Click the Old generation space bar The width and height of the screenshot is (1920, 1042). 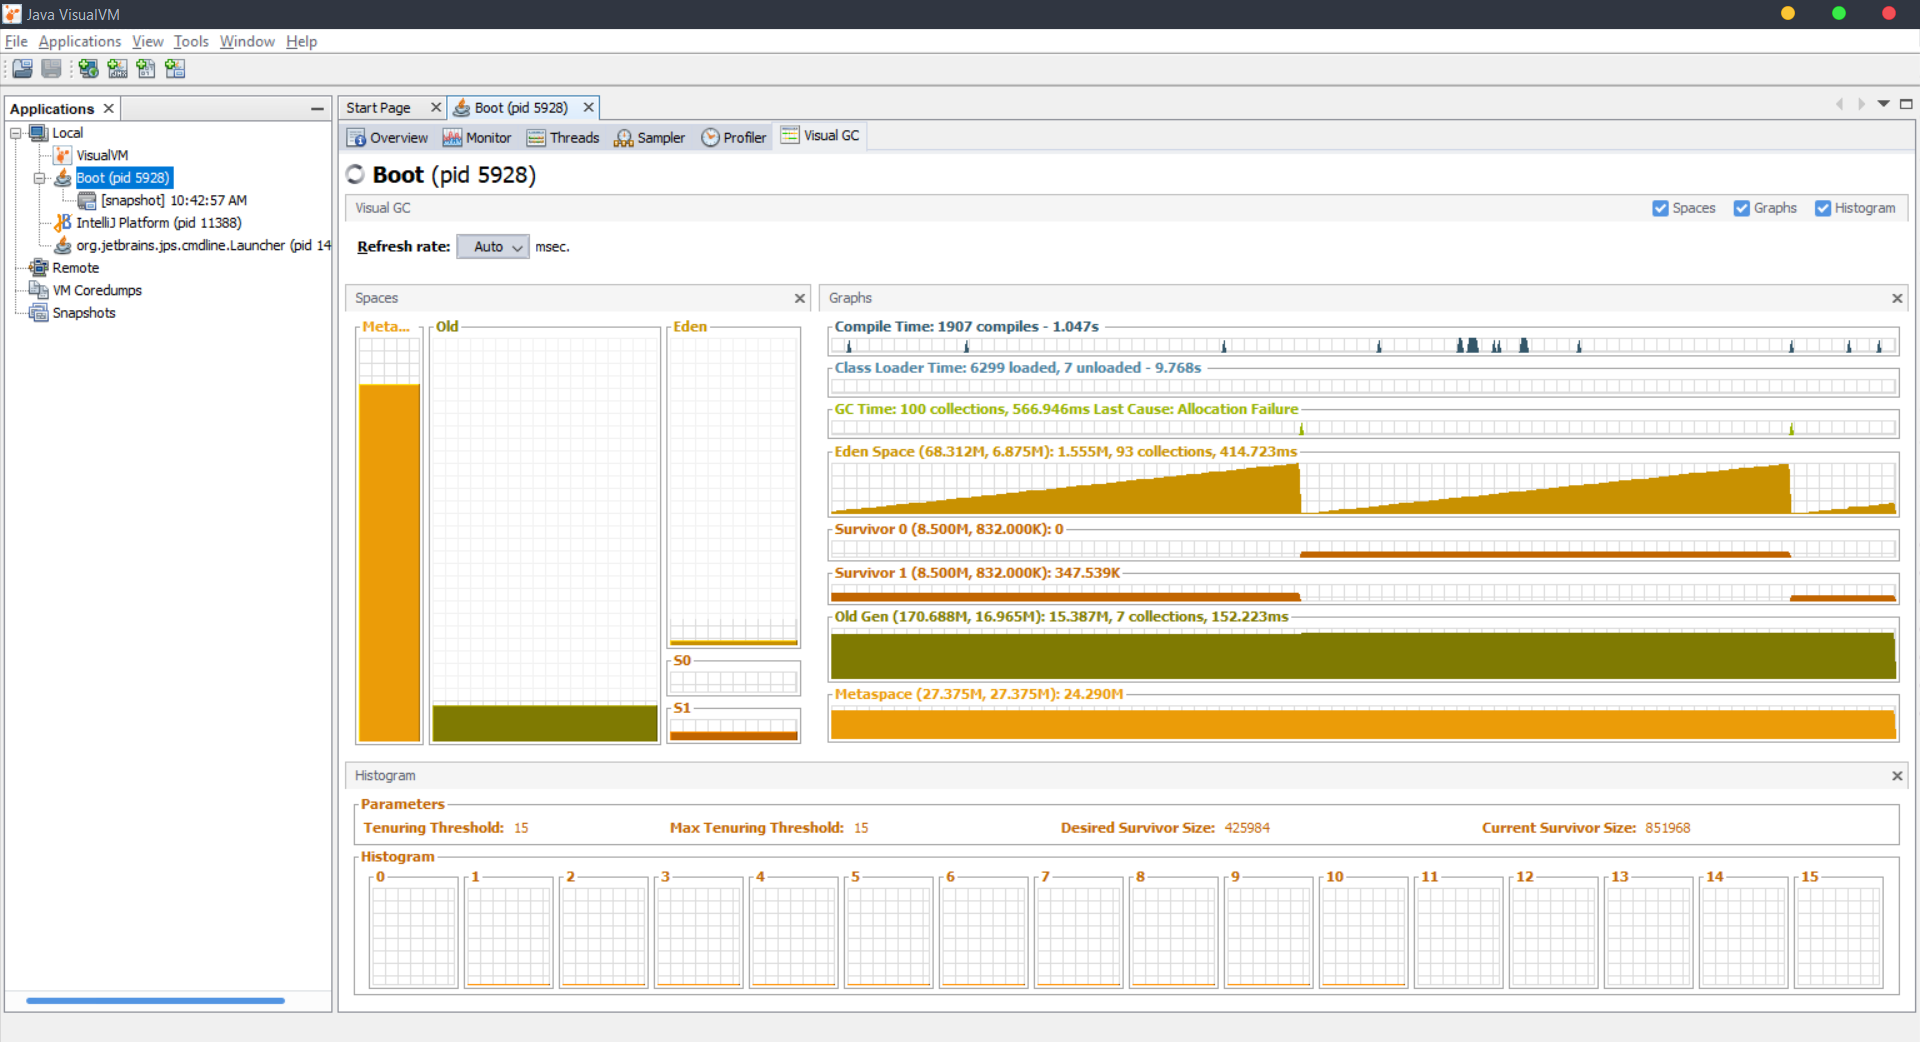[545, 723]
